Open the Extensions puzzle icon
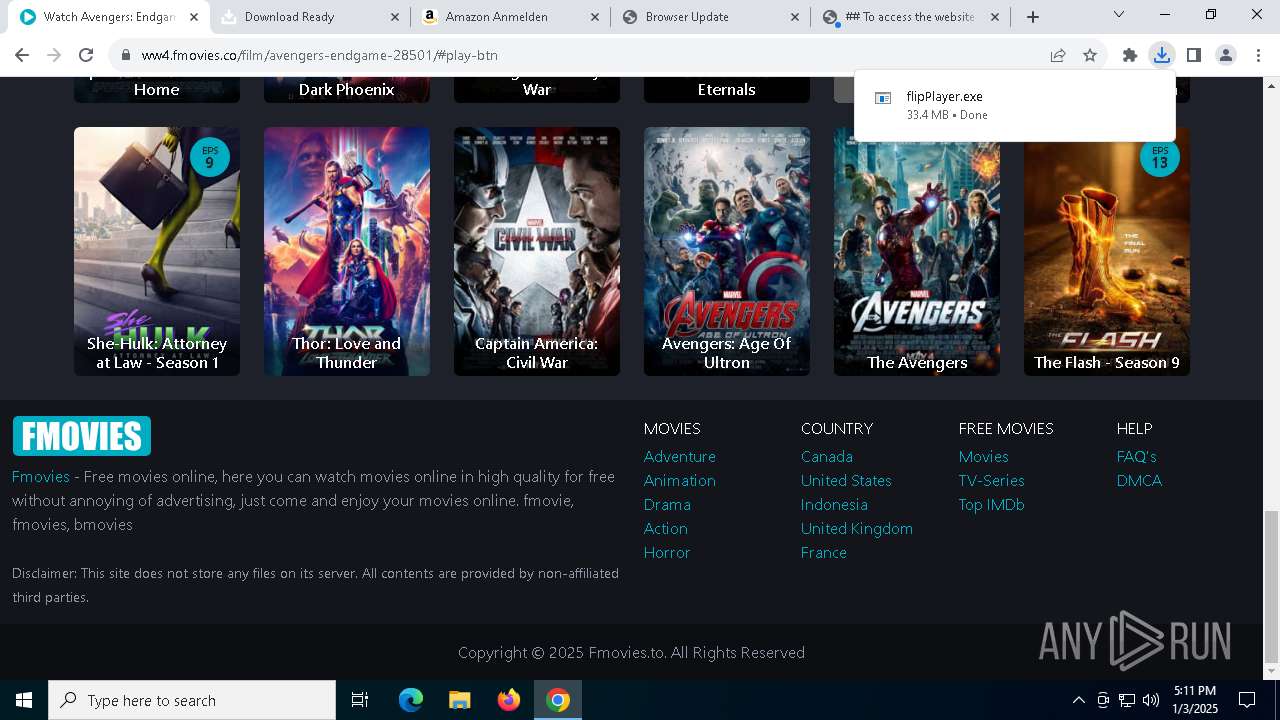The height and width of the screenshot is (720, 1280). 1130,55
